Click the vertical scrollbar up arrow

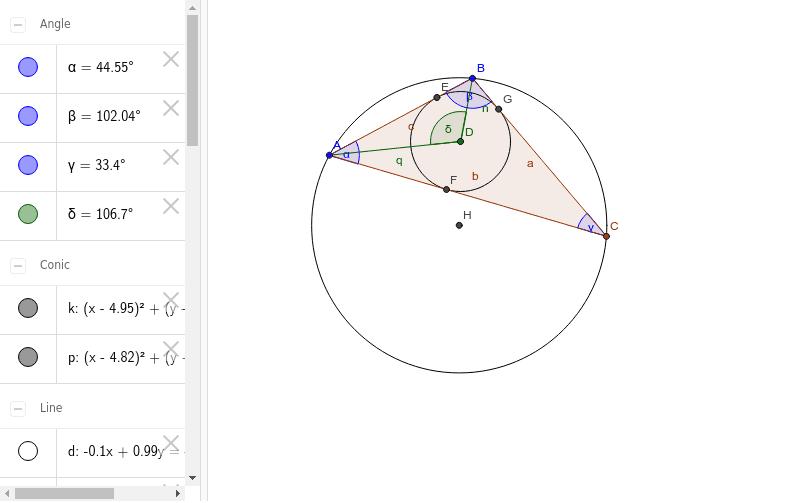tap(192, 8)
